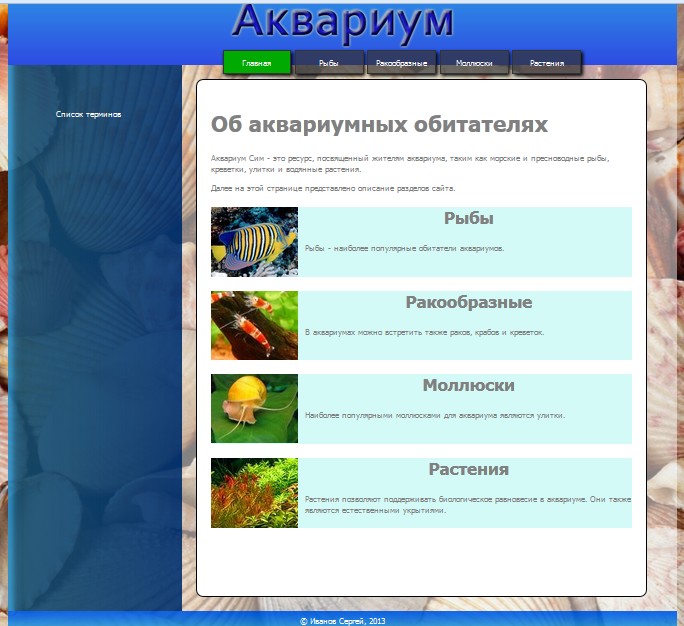The width and height of the screenshot is (684, 626).
Task: Click the Аквариум site title banner
Action: 342,22
